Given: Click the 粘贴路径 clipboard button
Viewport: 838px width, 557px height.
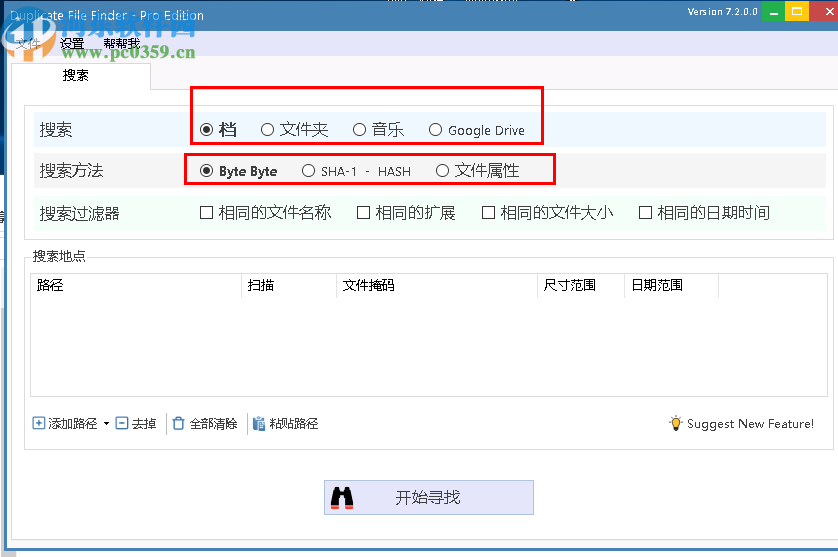Looking at the screenshot, I should pyautogui.click(x=285, y=423).
